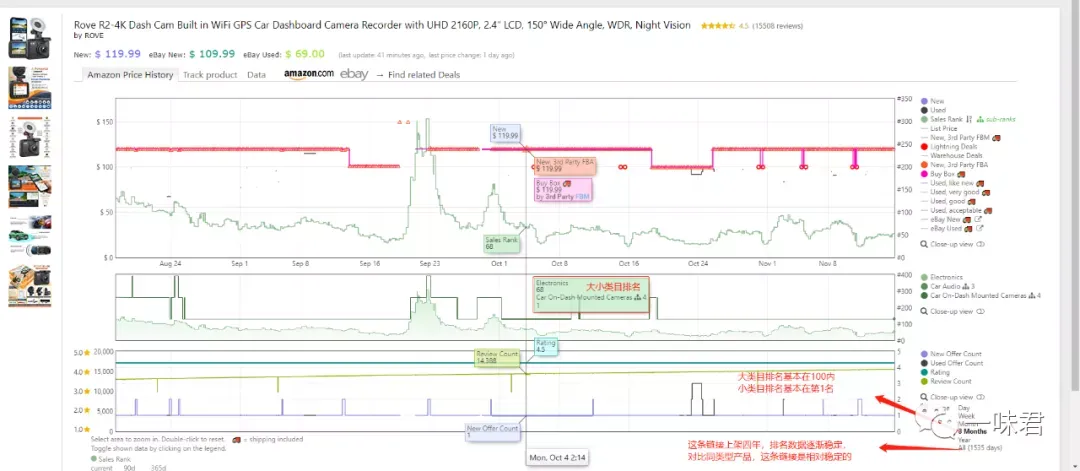Toggle the Electronics category legend entry

942,278
